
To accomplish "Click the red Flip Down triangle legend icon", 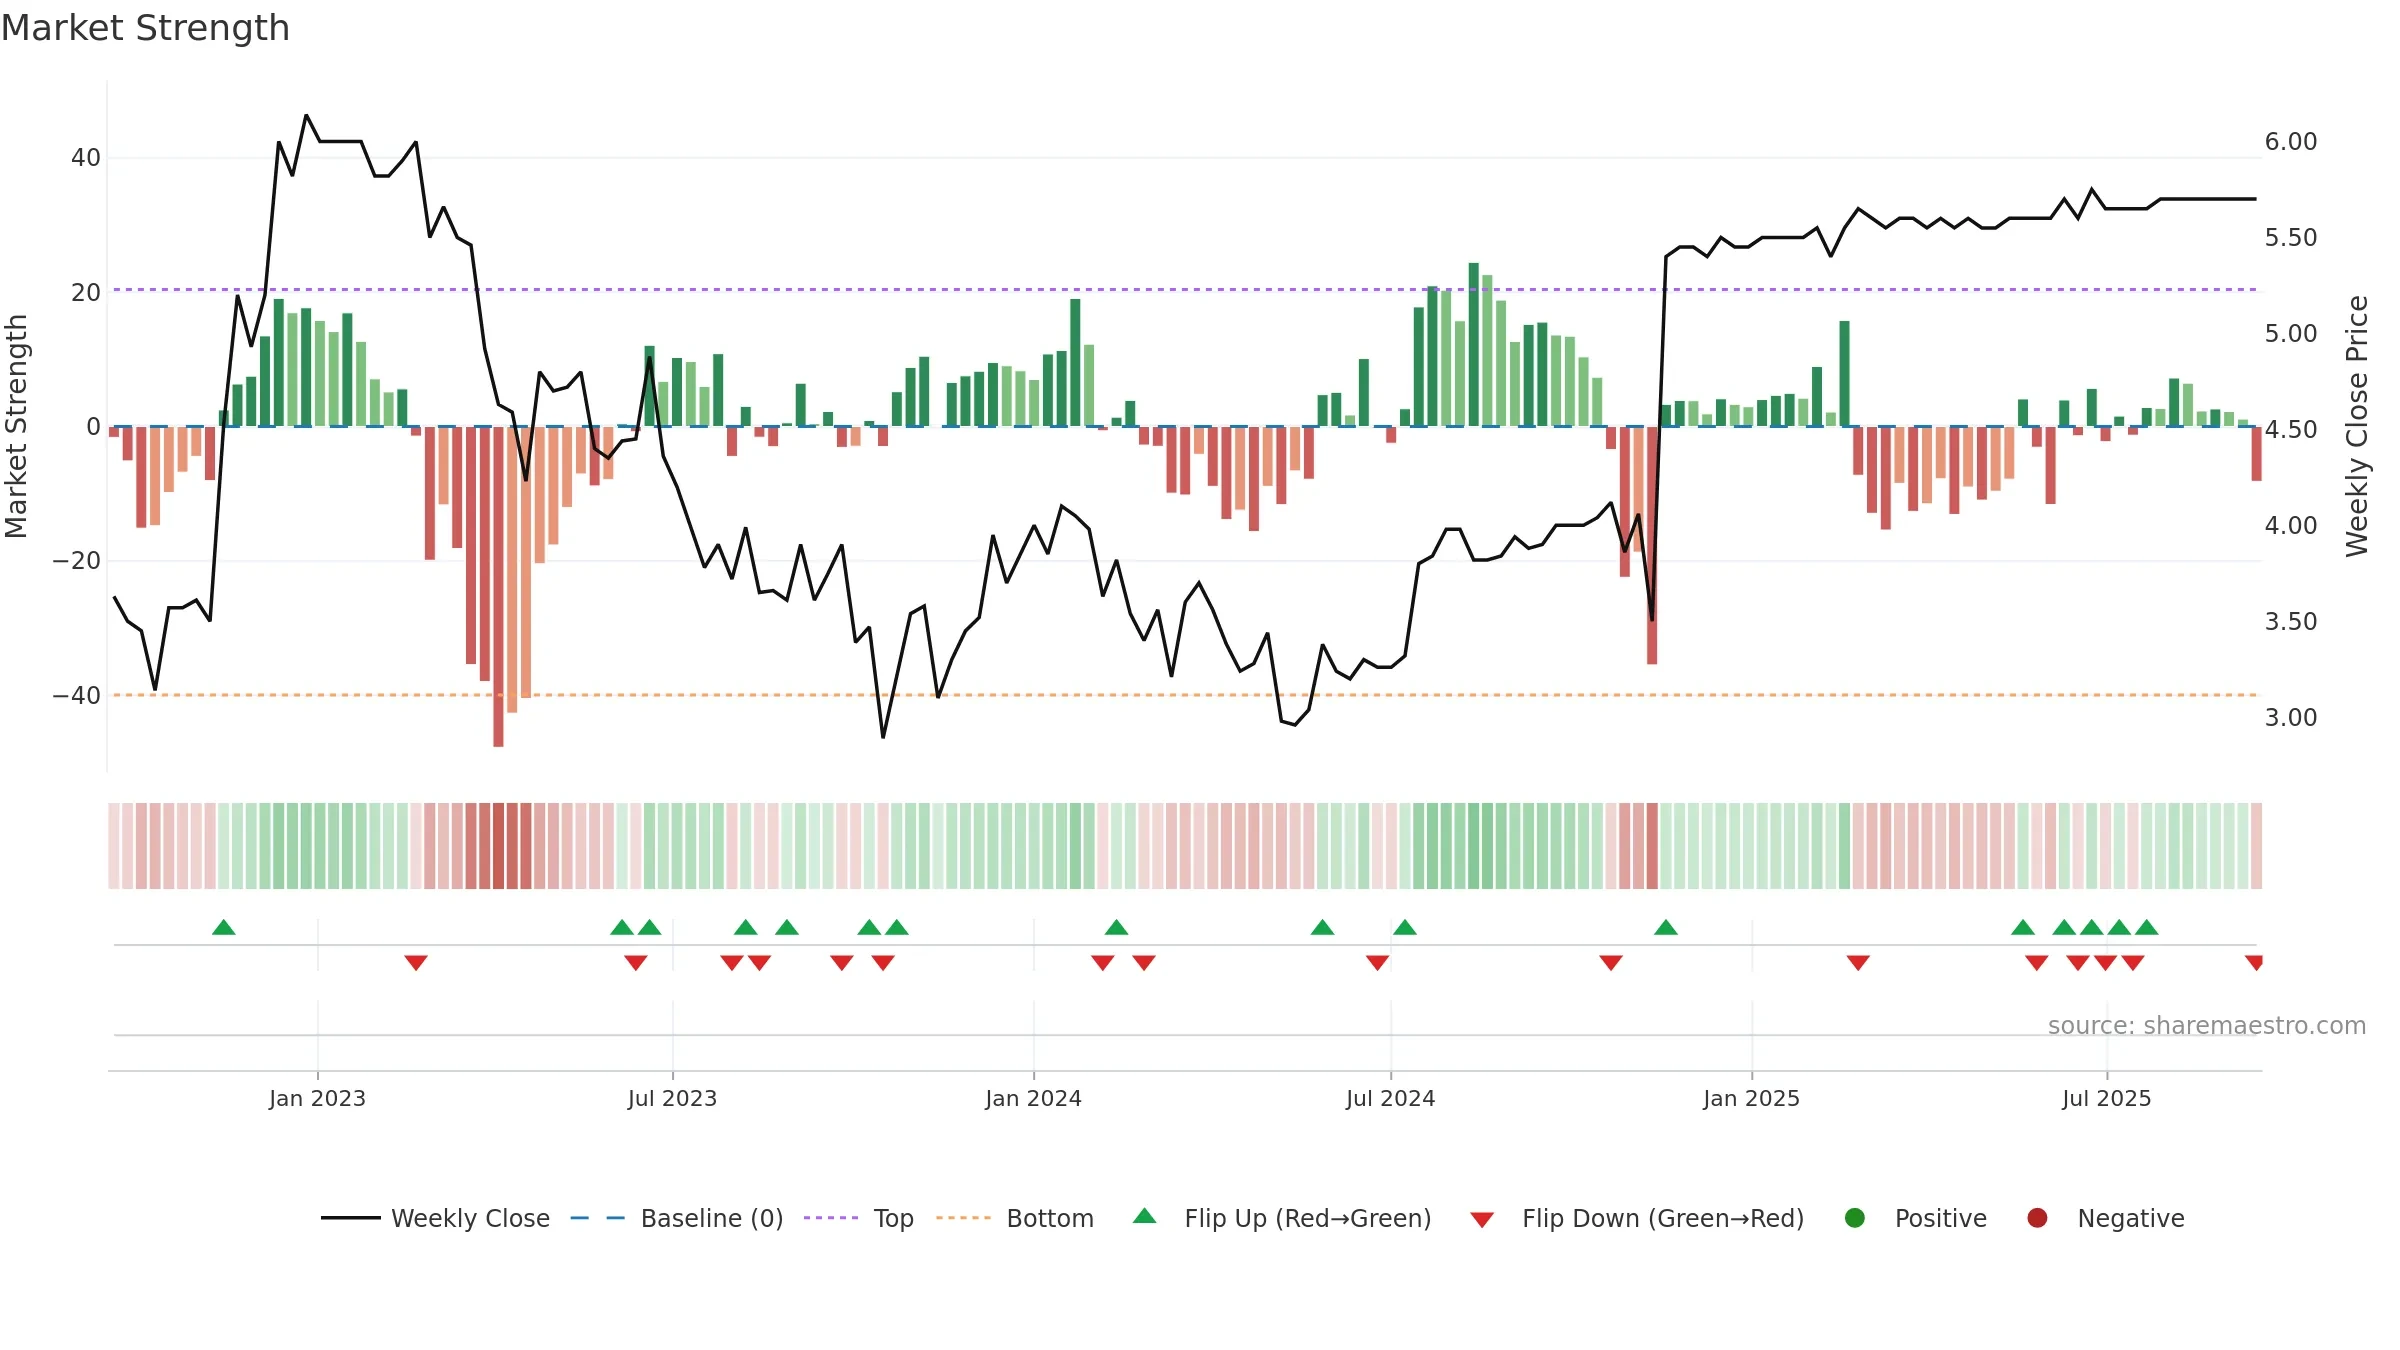I will [x=1483, y=1220].
